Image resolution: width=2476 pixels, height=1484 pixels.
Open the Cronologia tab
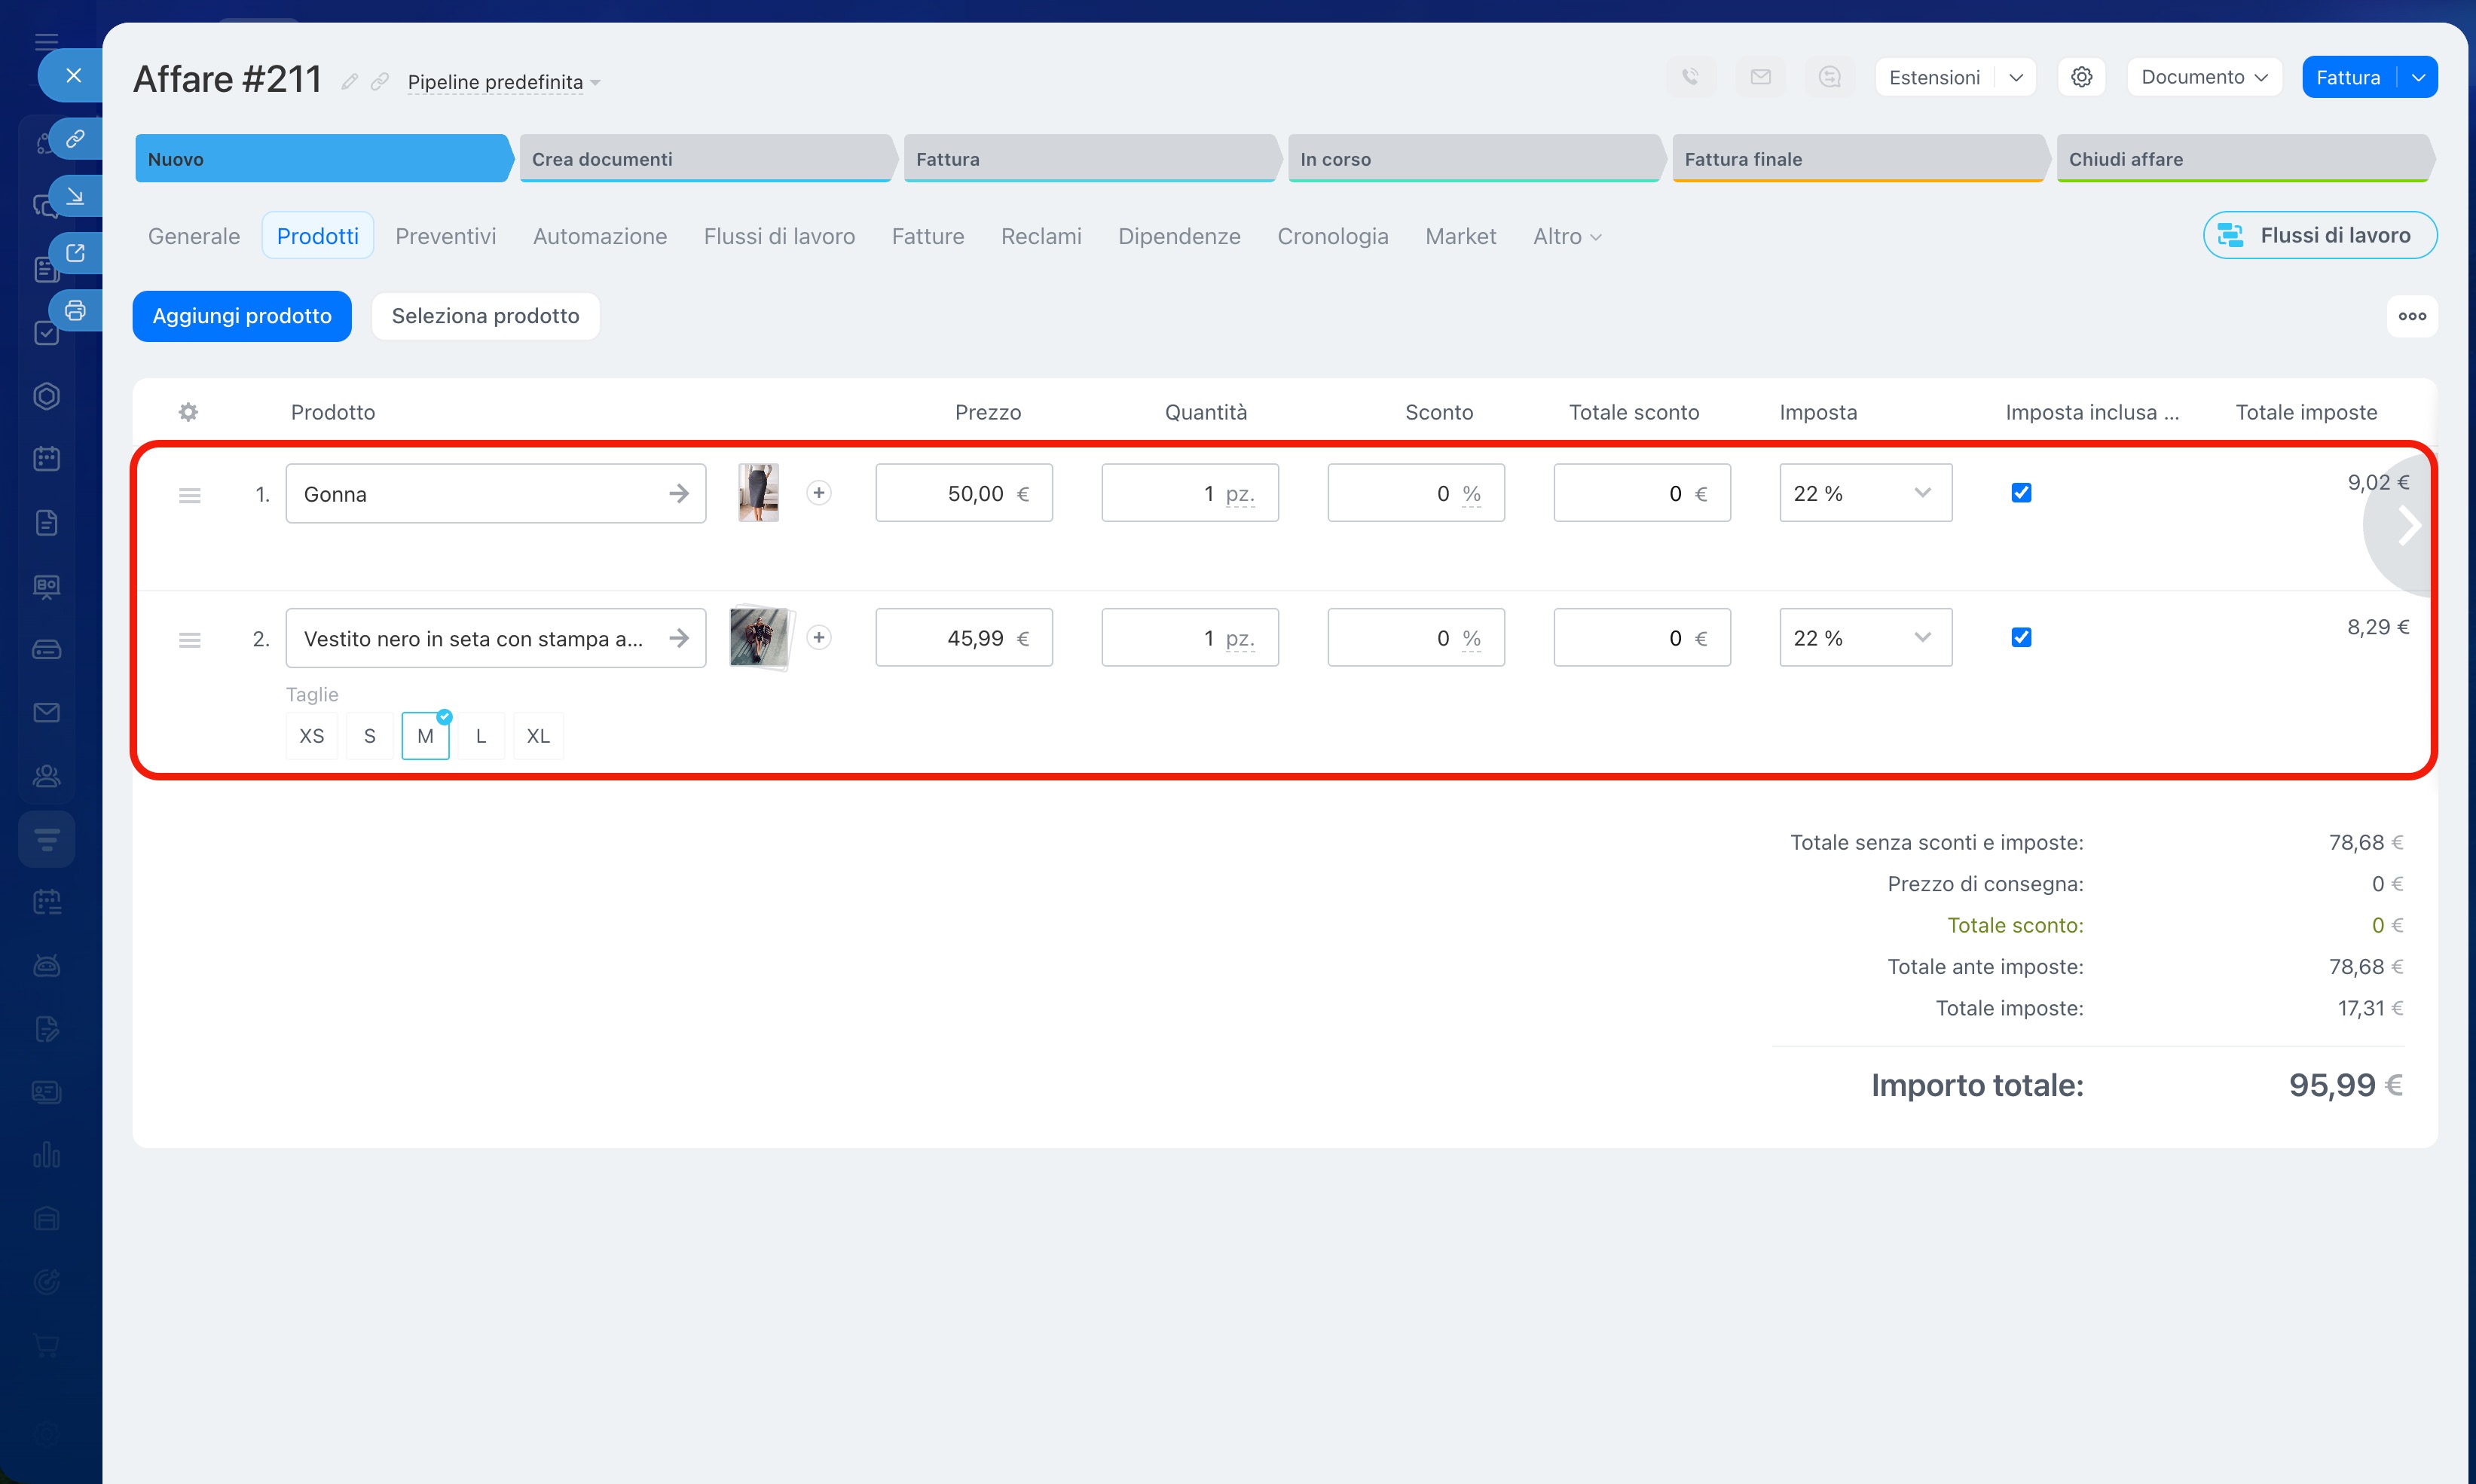1332,236
